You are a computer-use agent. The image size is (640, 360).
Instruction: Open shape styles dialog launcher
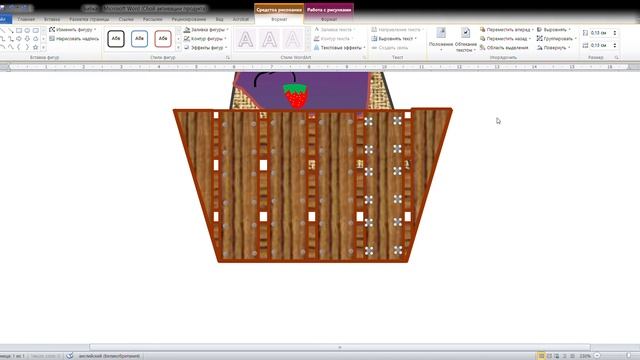(x=228, y=58)
